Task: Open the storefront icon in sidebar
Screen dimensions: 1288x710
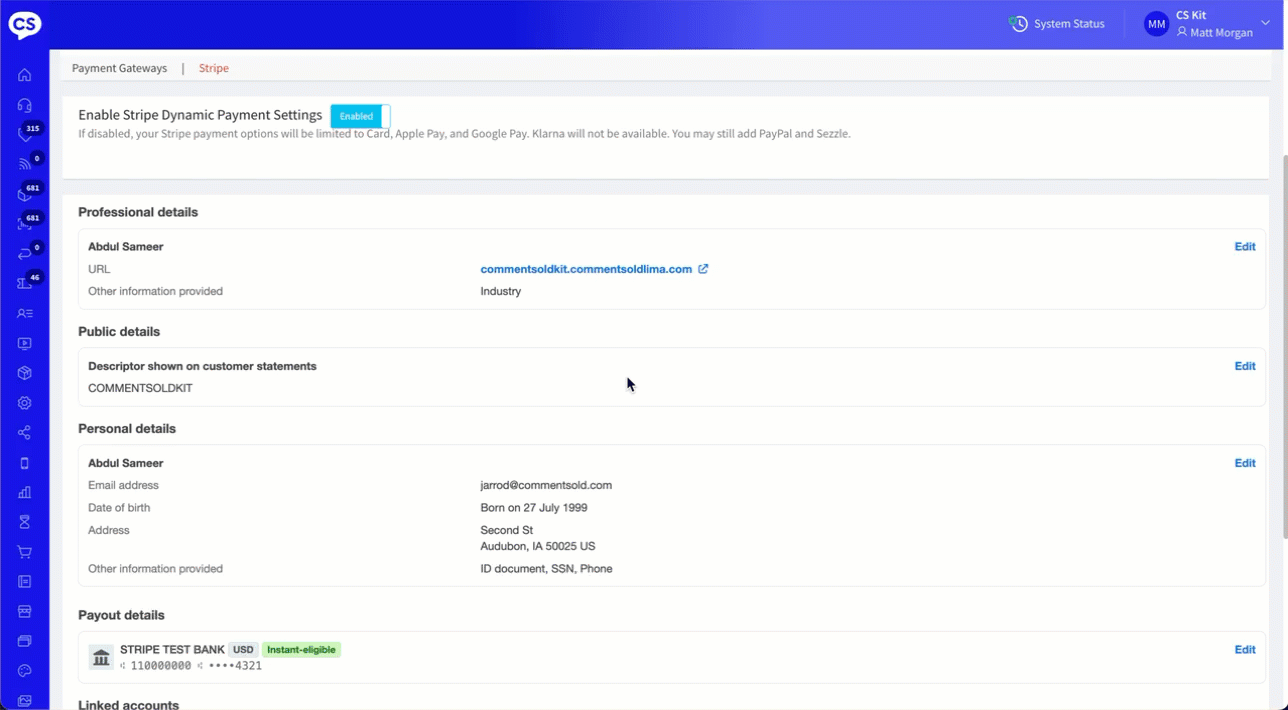Action: 25,611
